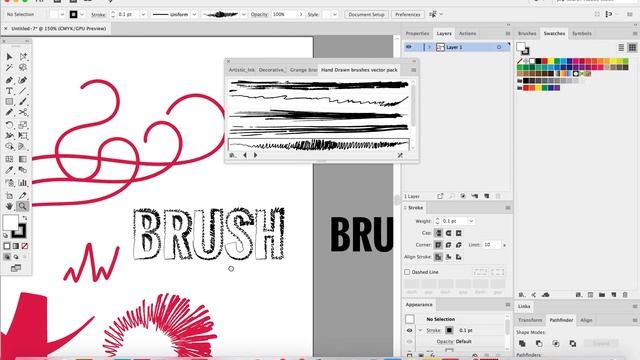The width and height of the screenshot is (640, 360).
Task: Open the Uniform variable width profile dropdown
Action: (x=194, y=14)
